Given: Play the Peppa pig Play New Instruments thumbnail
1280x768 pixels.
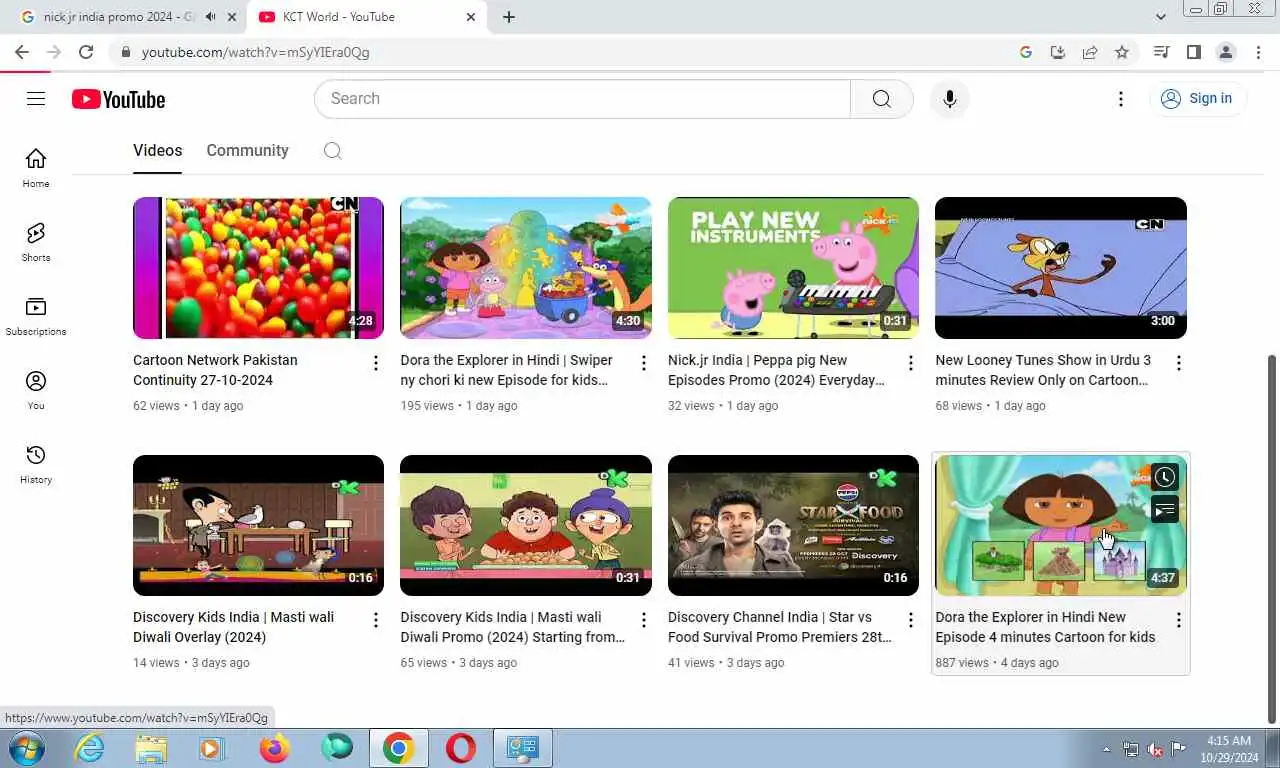Looking at the screenshot, I should point(793,268).
